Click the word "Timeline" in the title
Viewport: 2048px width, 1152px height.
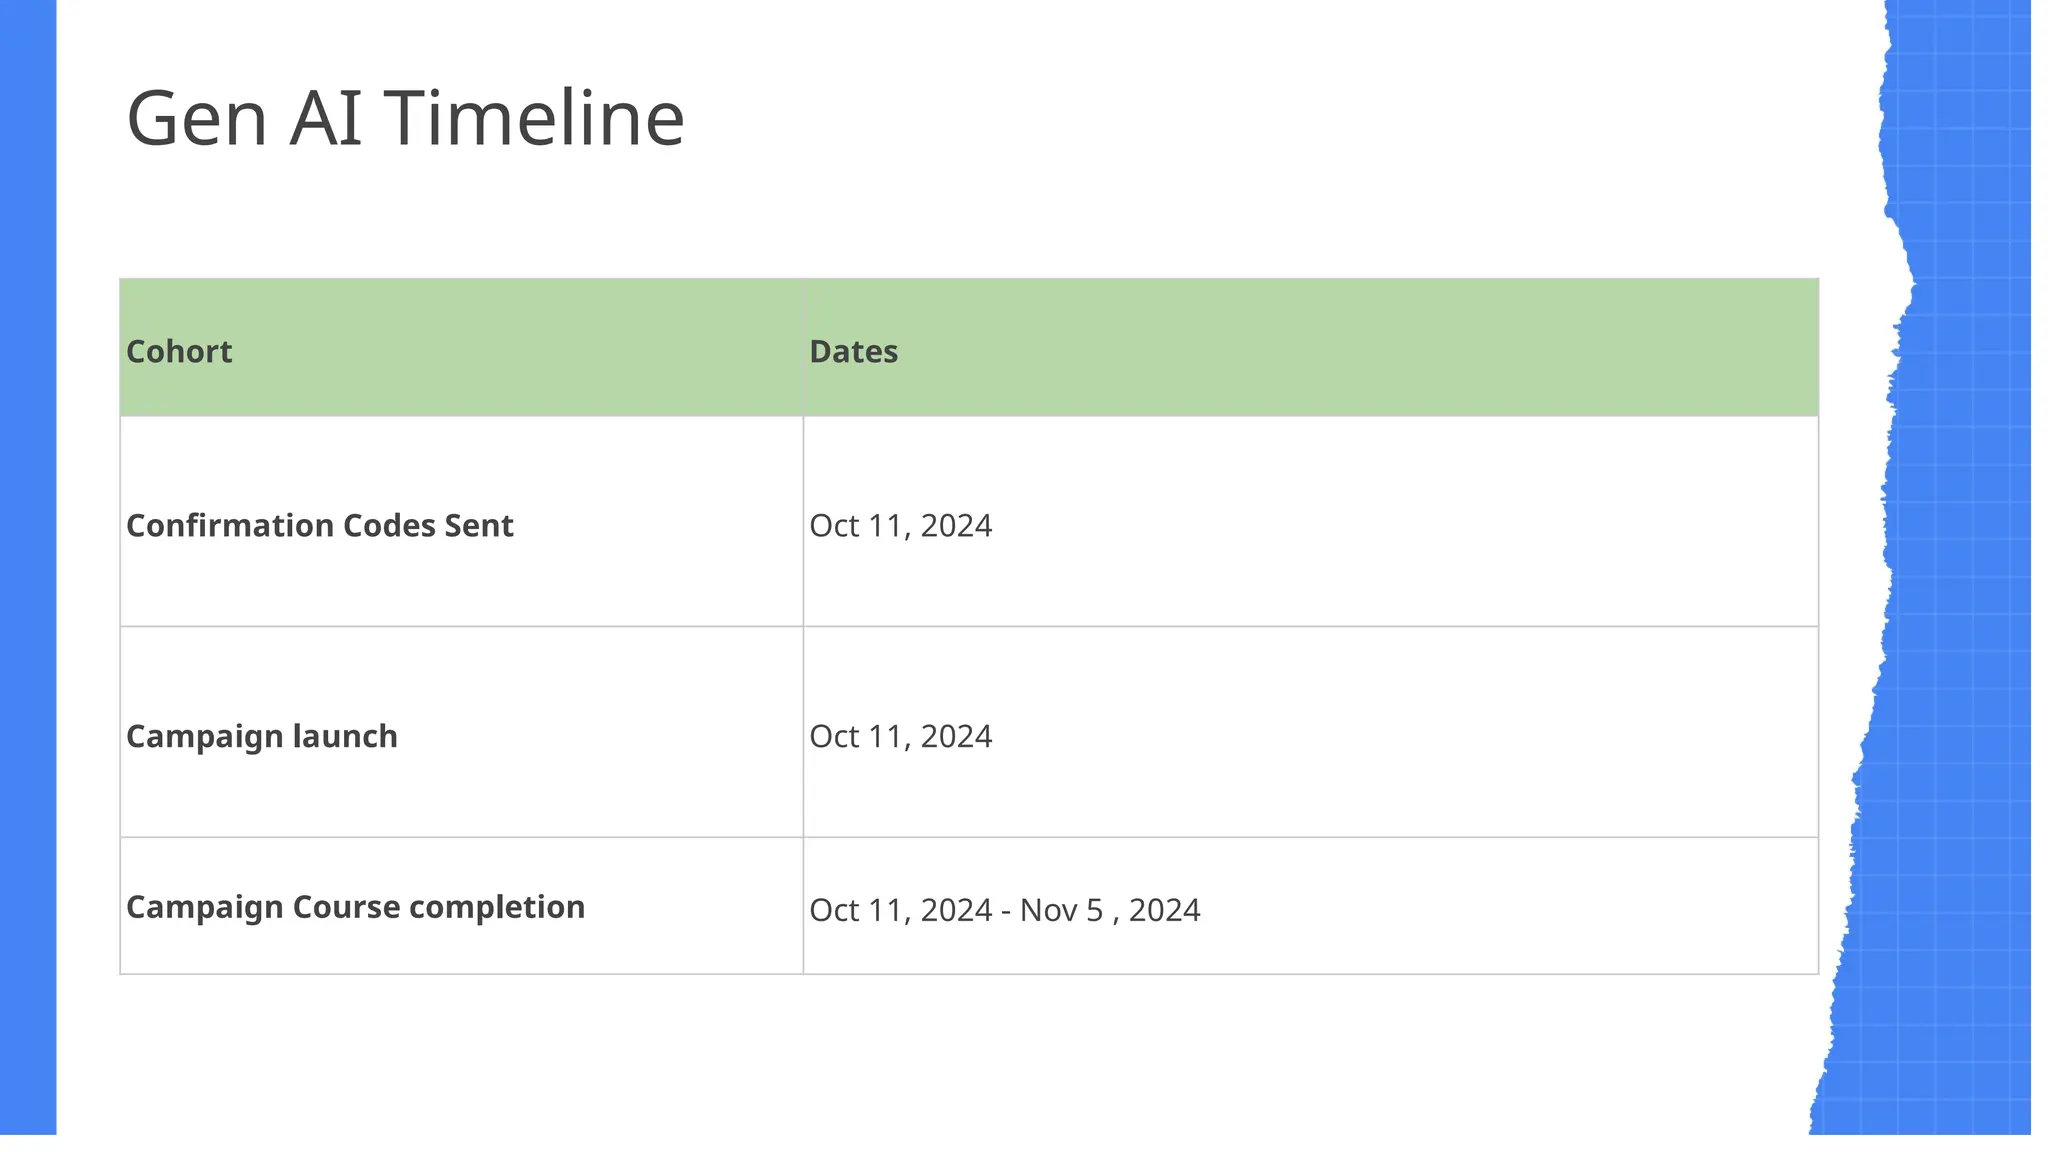533,118
